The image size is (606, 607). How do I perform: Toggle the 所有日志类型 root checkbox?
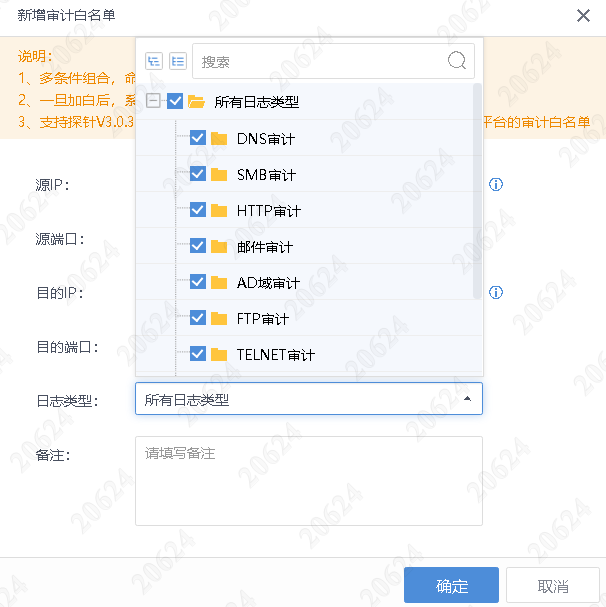[x=175, y=102]
